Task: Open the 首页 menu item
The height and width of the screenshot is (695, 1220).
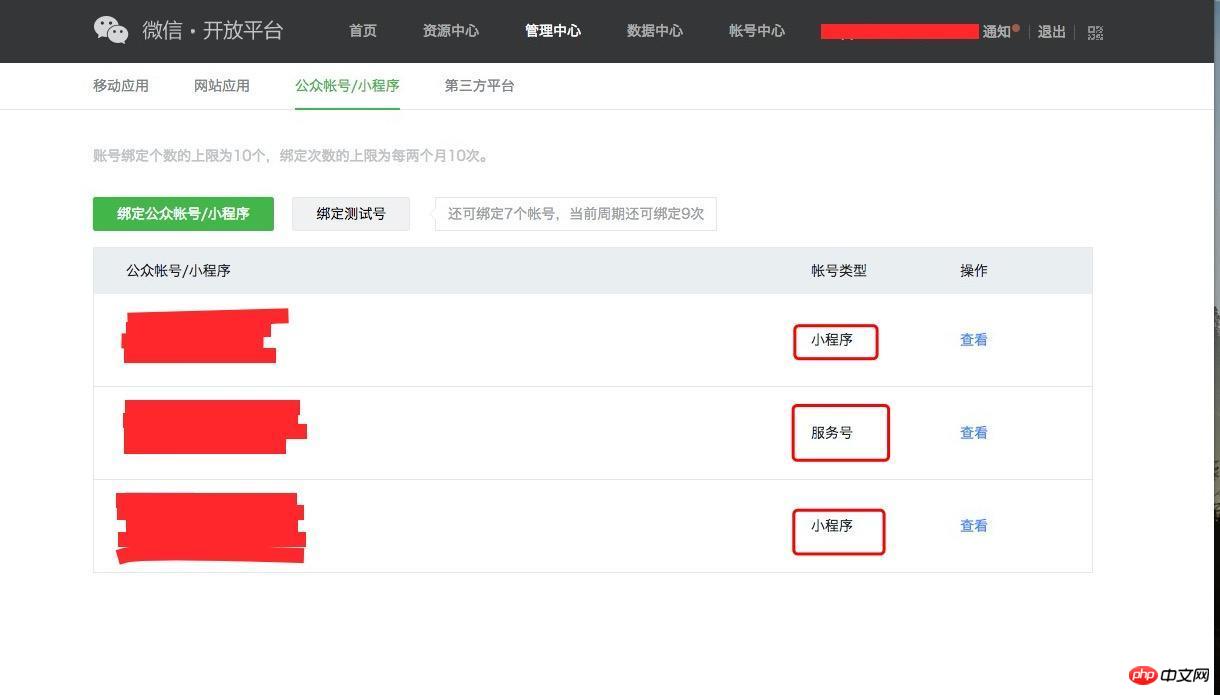Action: tap(362, 31)
